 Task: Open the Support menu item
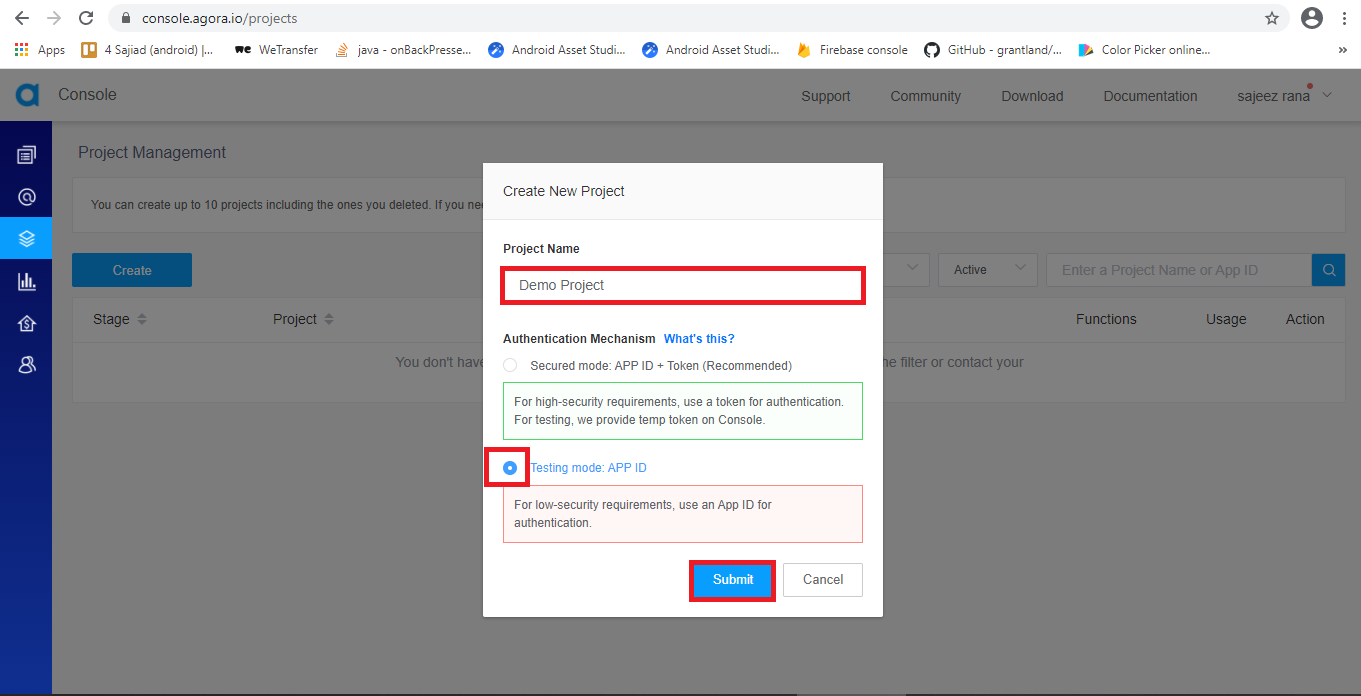tap(825, 96)
